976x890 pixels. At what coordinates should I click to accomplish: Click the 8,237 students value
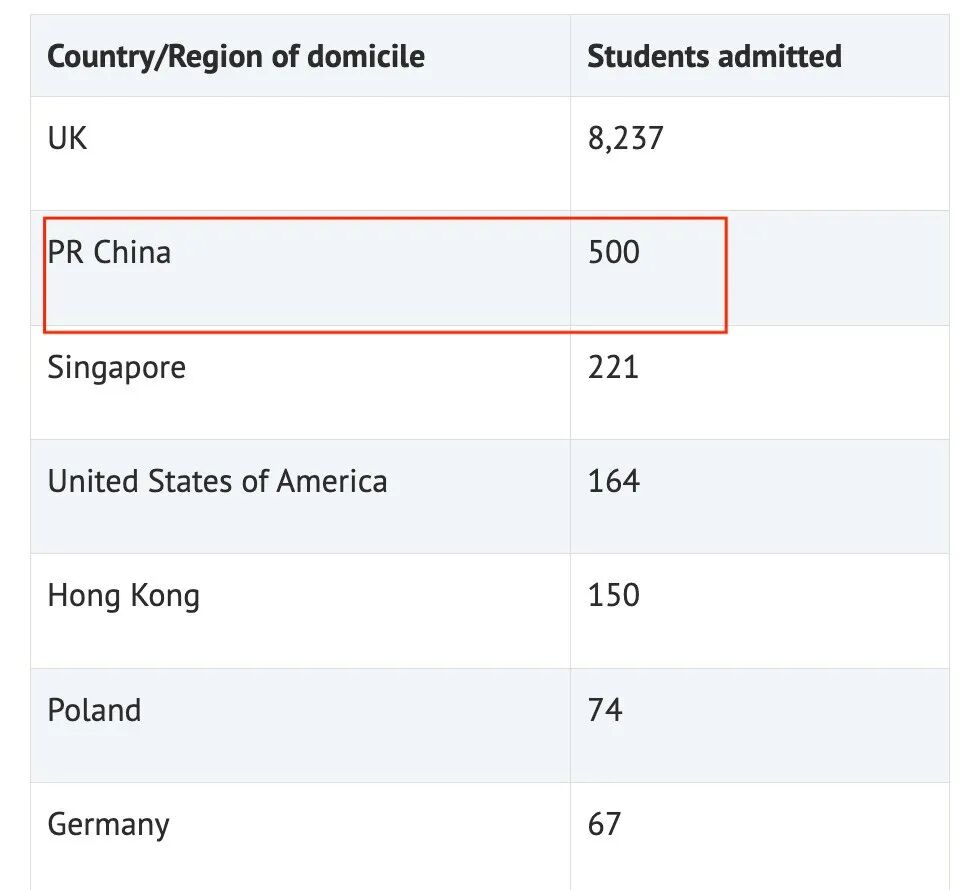pos(625,138)
